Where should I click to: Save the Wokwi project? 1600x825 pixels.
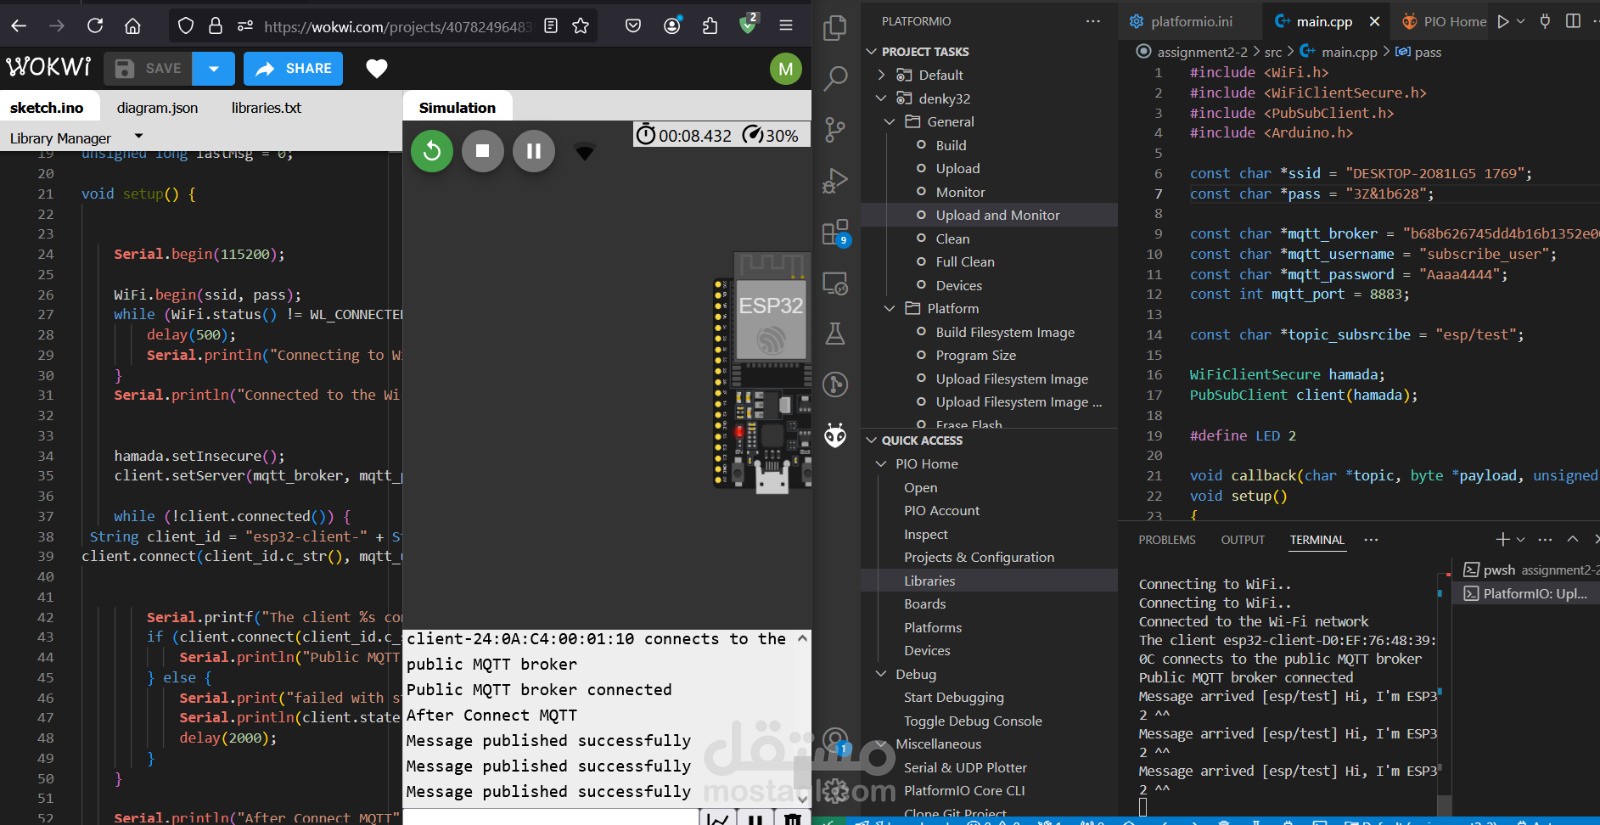(x=148, y=68)
